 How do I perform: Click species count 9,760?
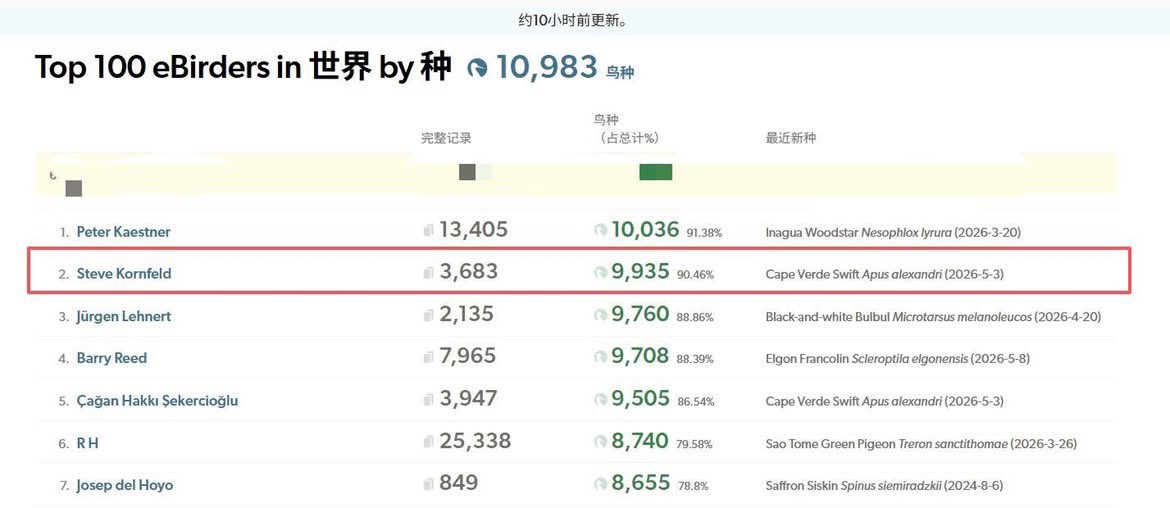pyautogui.click(x=640, y=315)
